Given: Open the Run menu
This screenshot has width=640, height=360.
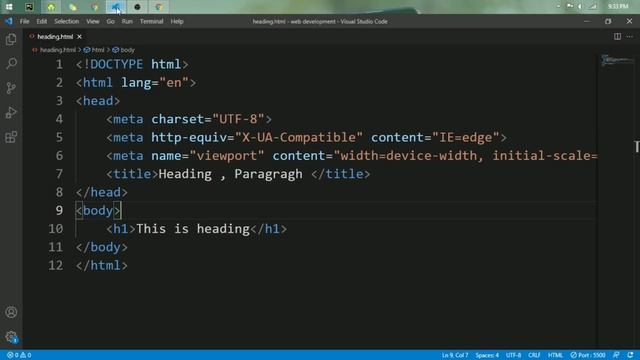Looking at the screenshot, I should click(x=127, y=21).
